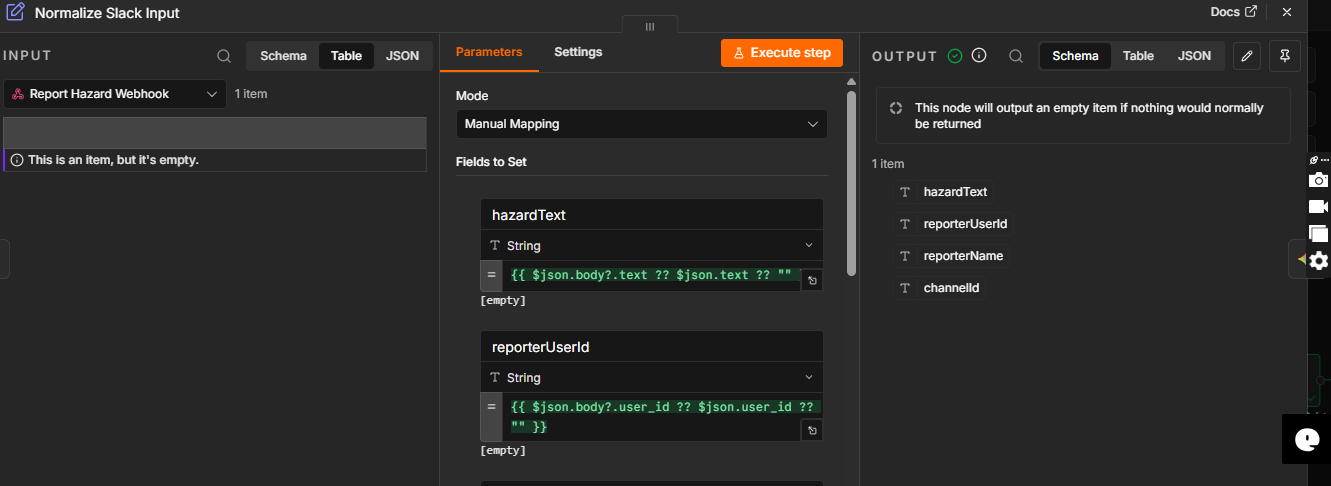1331x486 pixels.
Task: Open the Docs link
Action: [1233, 12]
